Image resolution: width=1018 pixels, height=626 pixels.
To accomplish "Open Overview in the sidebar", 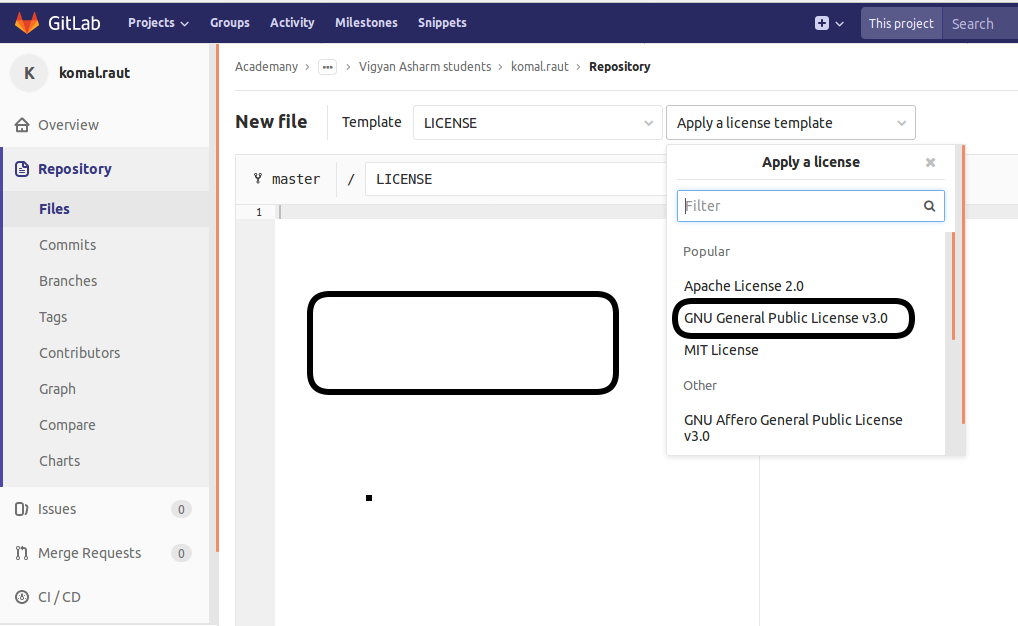I will point(68,125).
